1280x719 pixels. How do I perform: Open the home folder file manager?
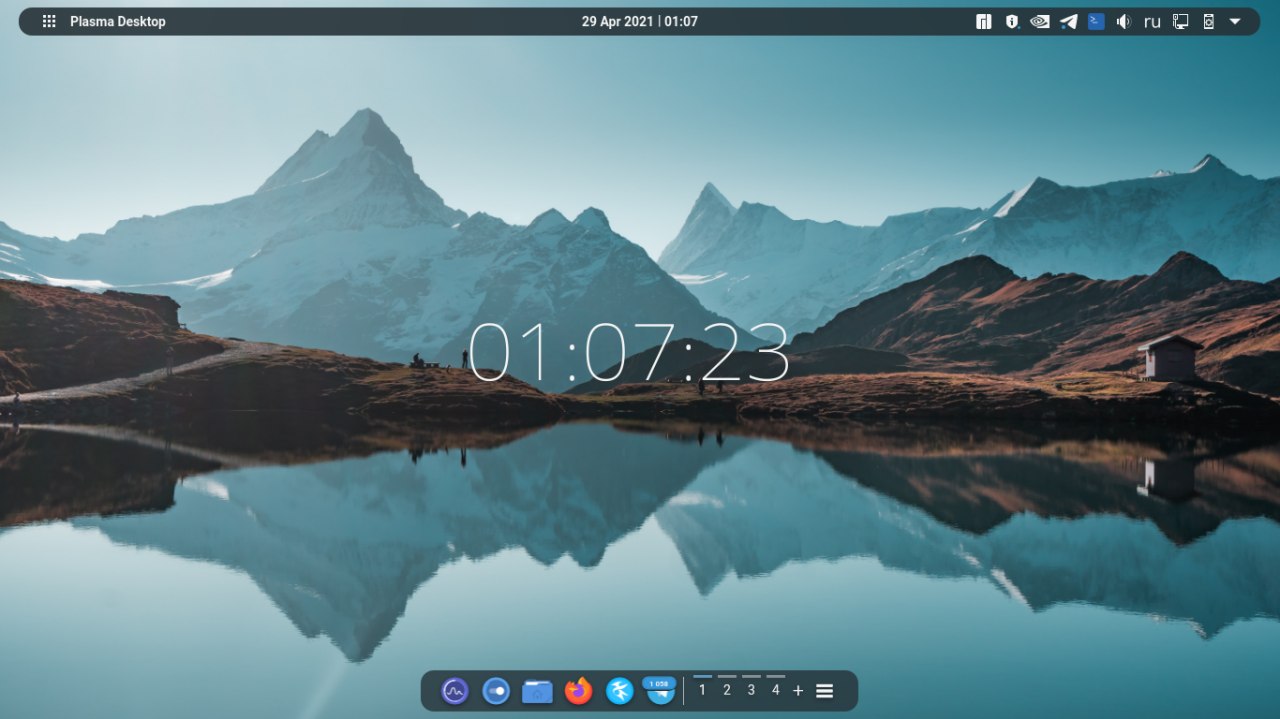[x=537, y=691]
